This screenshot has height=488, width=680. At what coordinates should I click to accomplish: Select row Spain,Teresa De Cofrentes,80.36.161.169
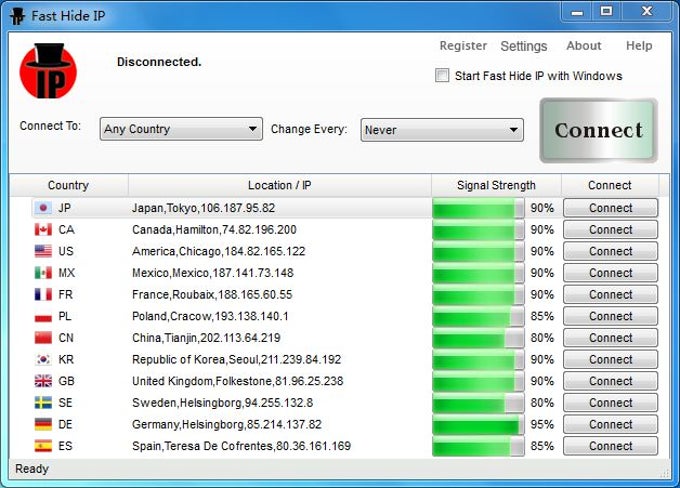242,446
